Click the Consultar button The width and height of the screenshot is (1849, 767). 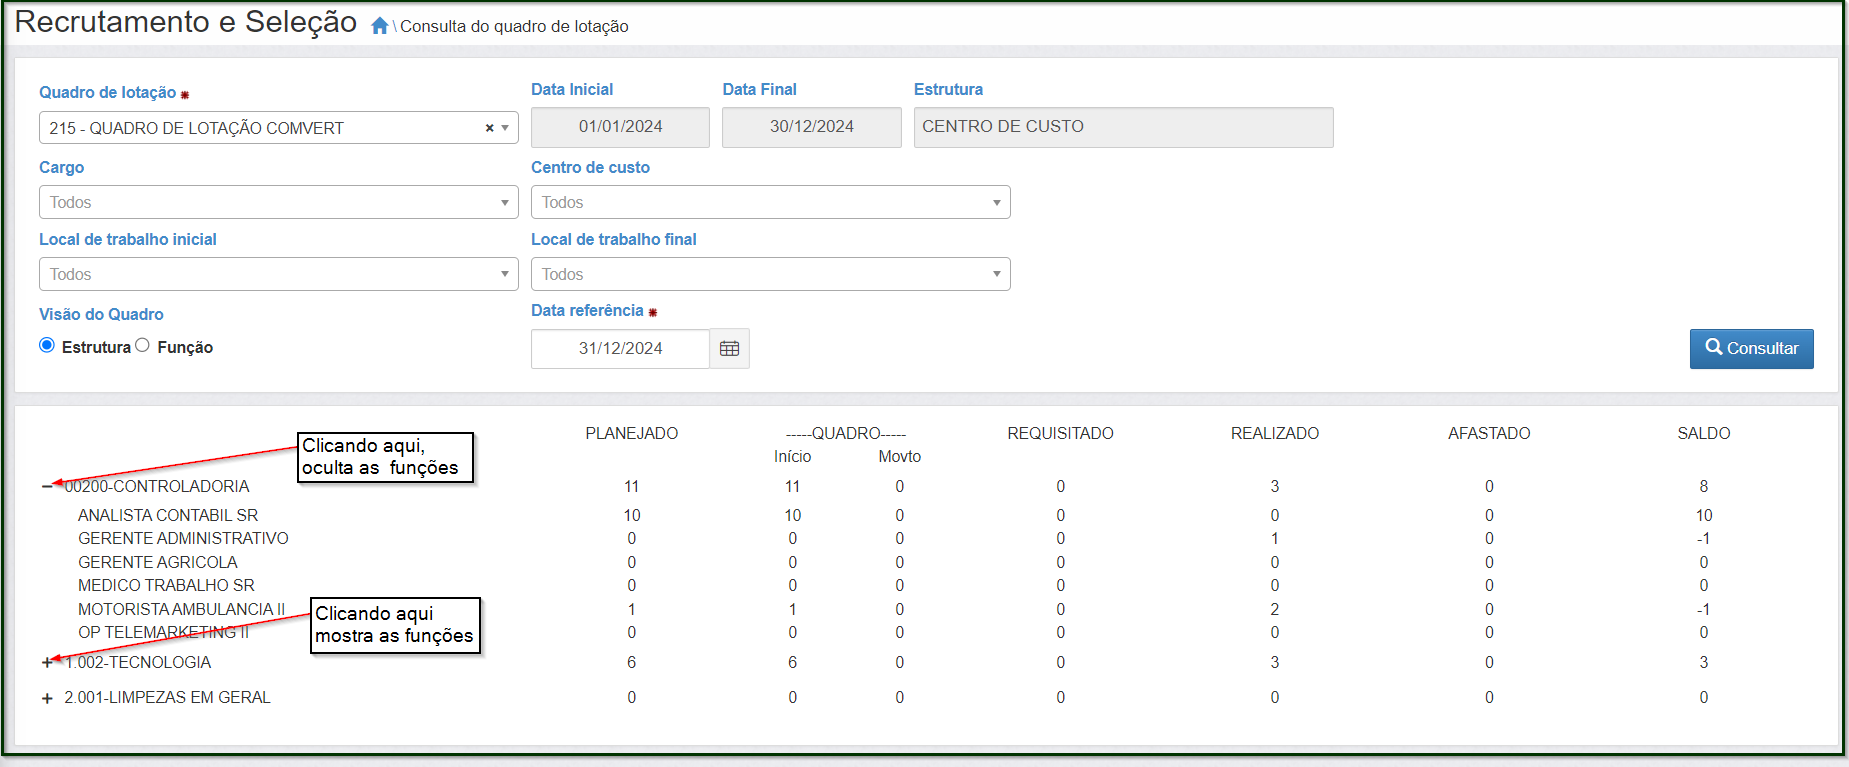click(1752, 349)
